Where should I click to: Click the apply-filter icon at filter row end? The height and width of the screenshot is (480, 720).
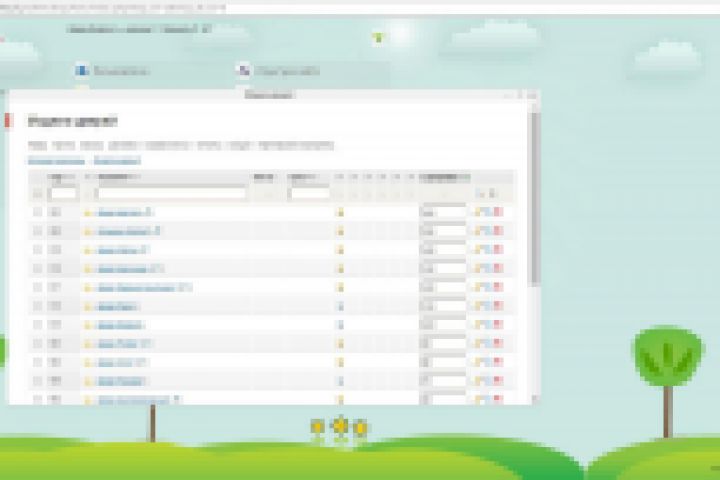[479, 194]
